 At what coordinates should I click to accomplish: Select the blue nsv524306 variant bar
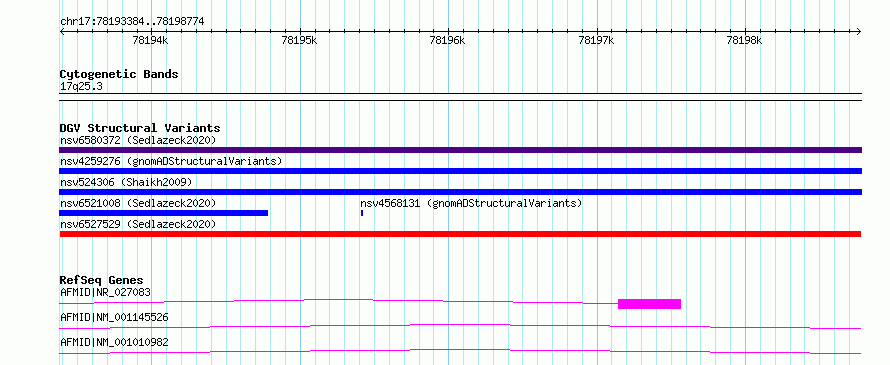(460, 192)
